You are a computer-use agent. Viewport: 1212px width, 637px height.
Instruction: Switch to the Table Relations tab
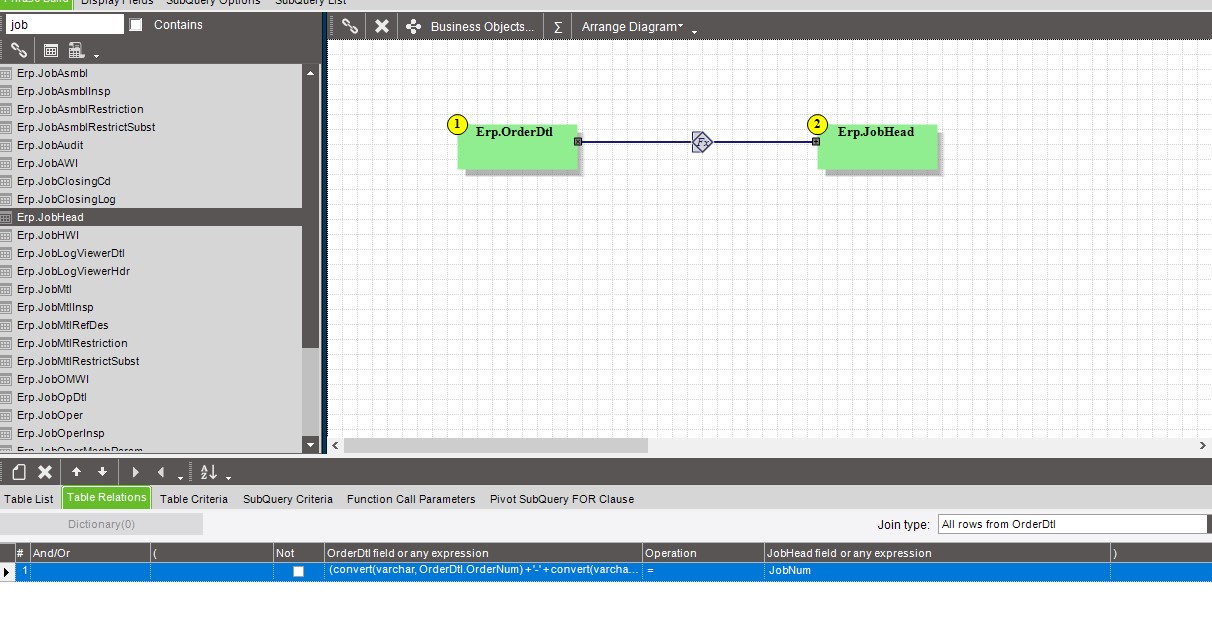click(x=107, y=497)
